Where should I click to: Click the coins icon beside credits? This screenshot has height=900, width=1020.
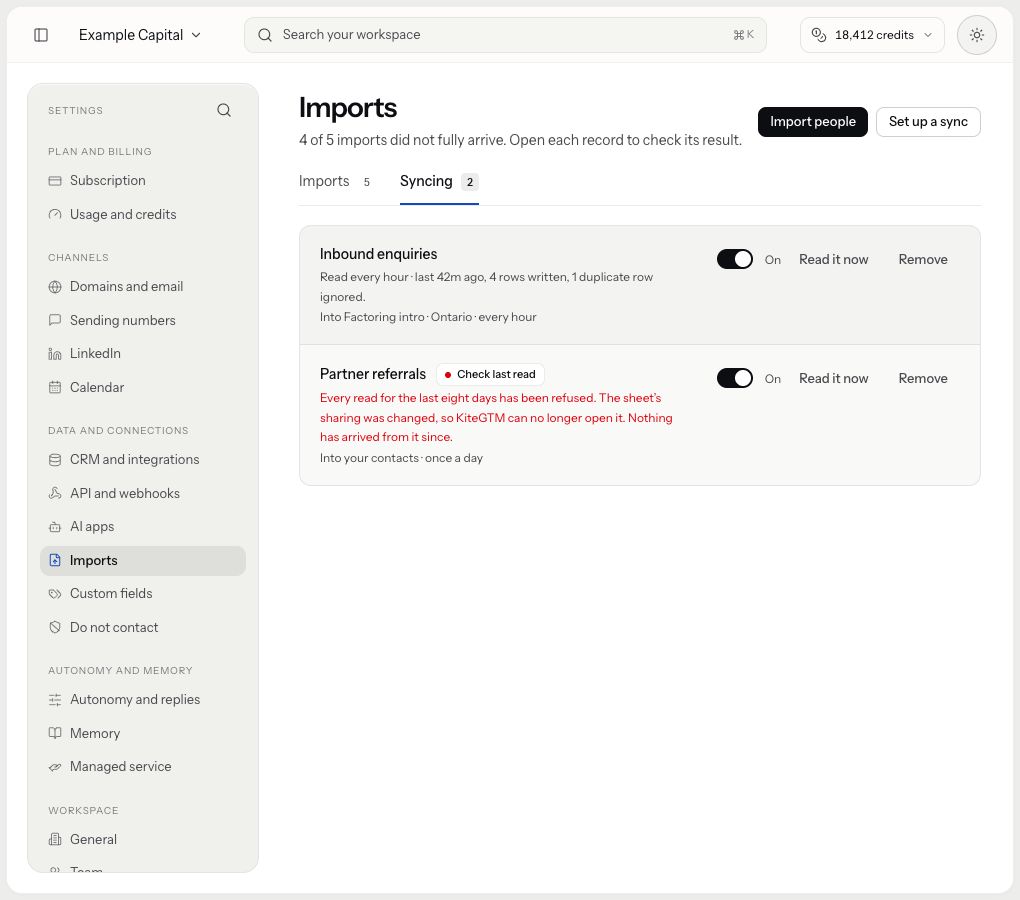pos(819,35)
